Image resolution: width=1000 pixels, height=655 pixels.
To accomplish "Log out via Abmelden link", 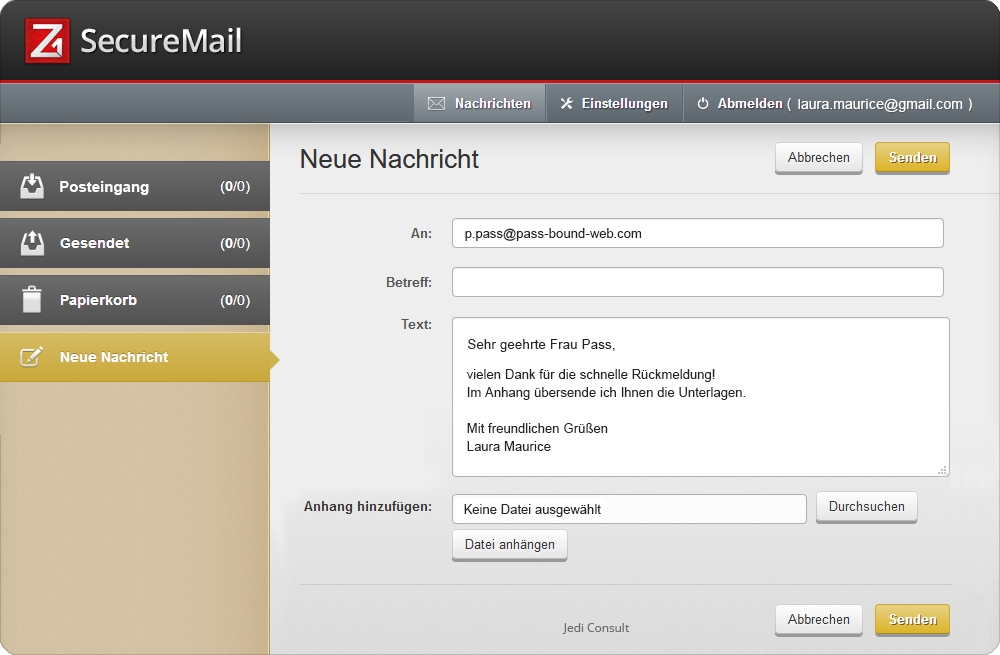I will pos(750,103).
